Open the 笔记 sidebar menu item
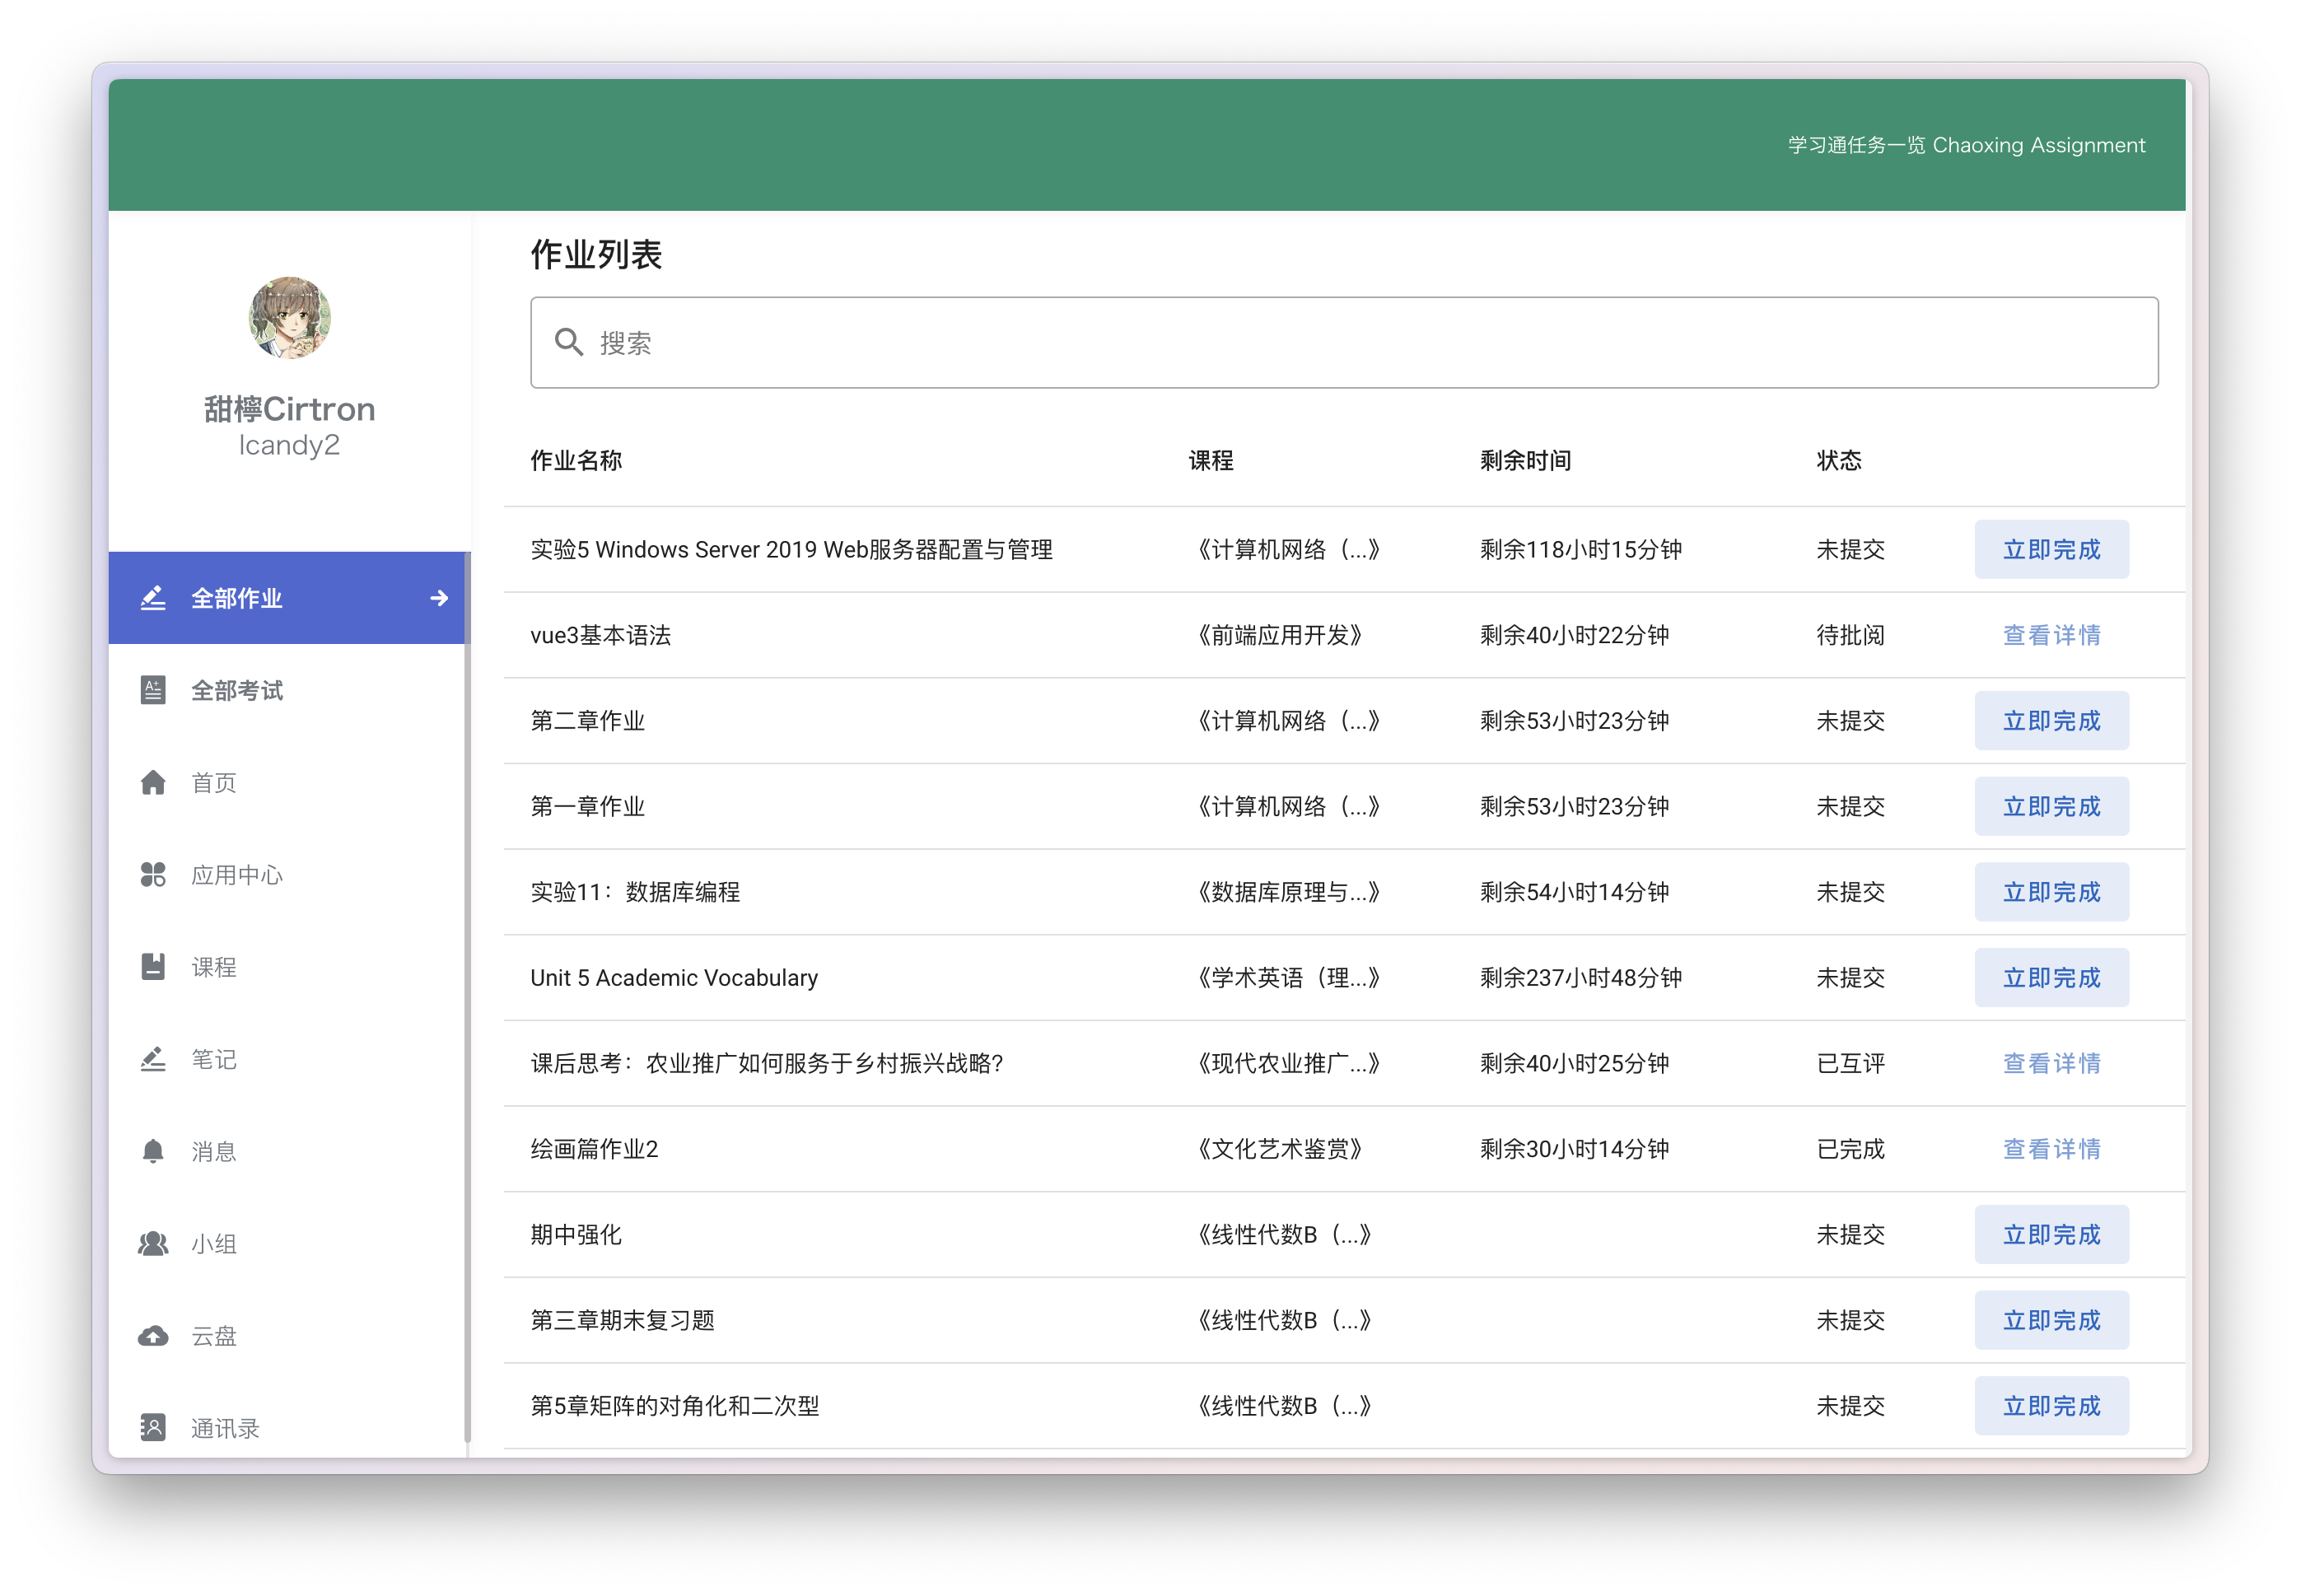 coord(214,1059)
